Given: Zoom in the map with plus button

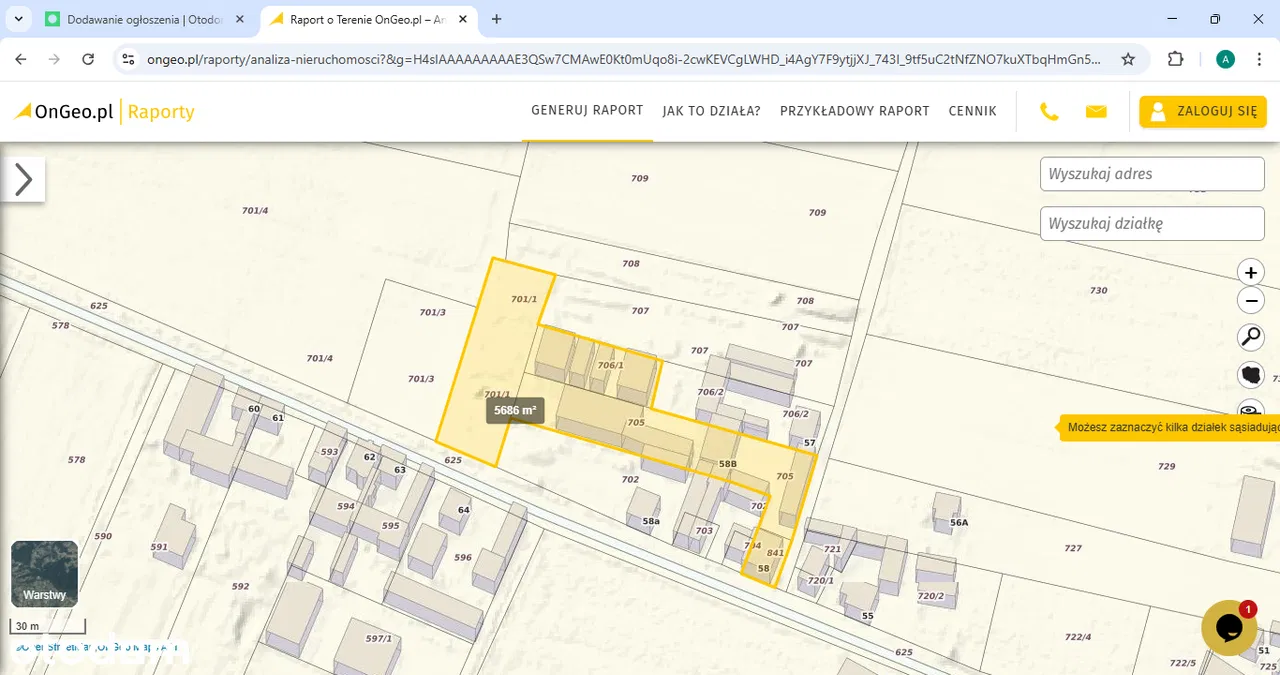Looking at the screenshot, I should [1250, 272].
